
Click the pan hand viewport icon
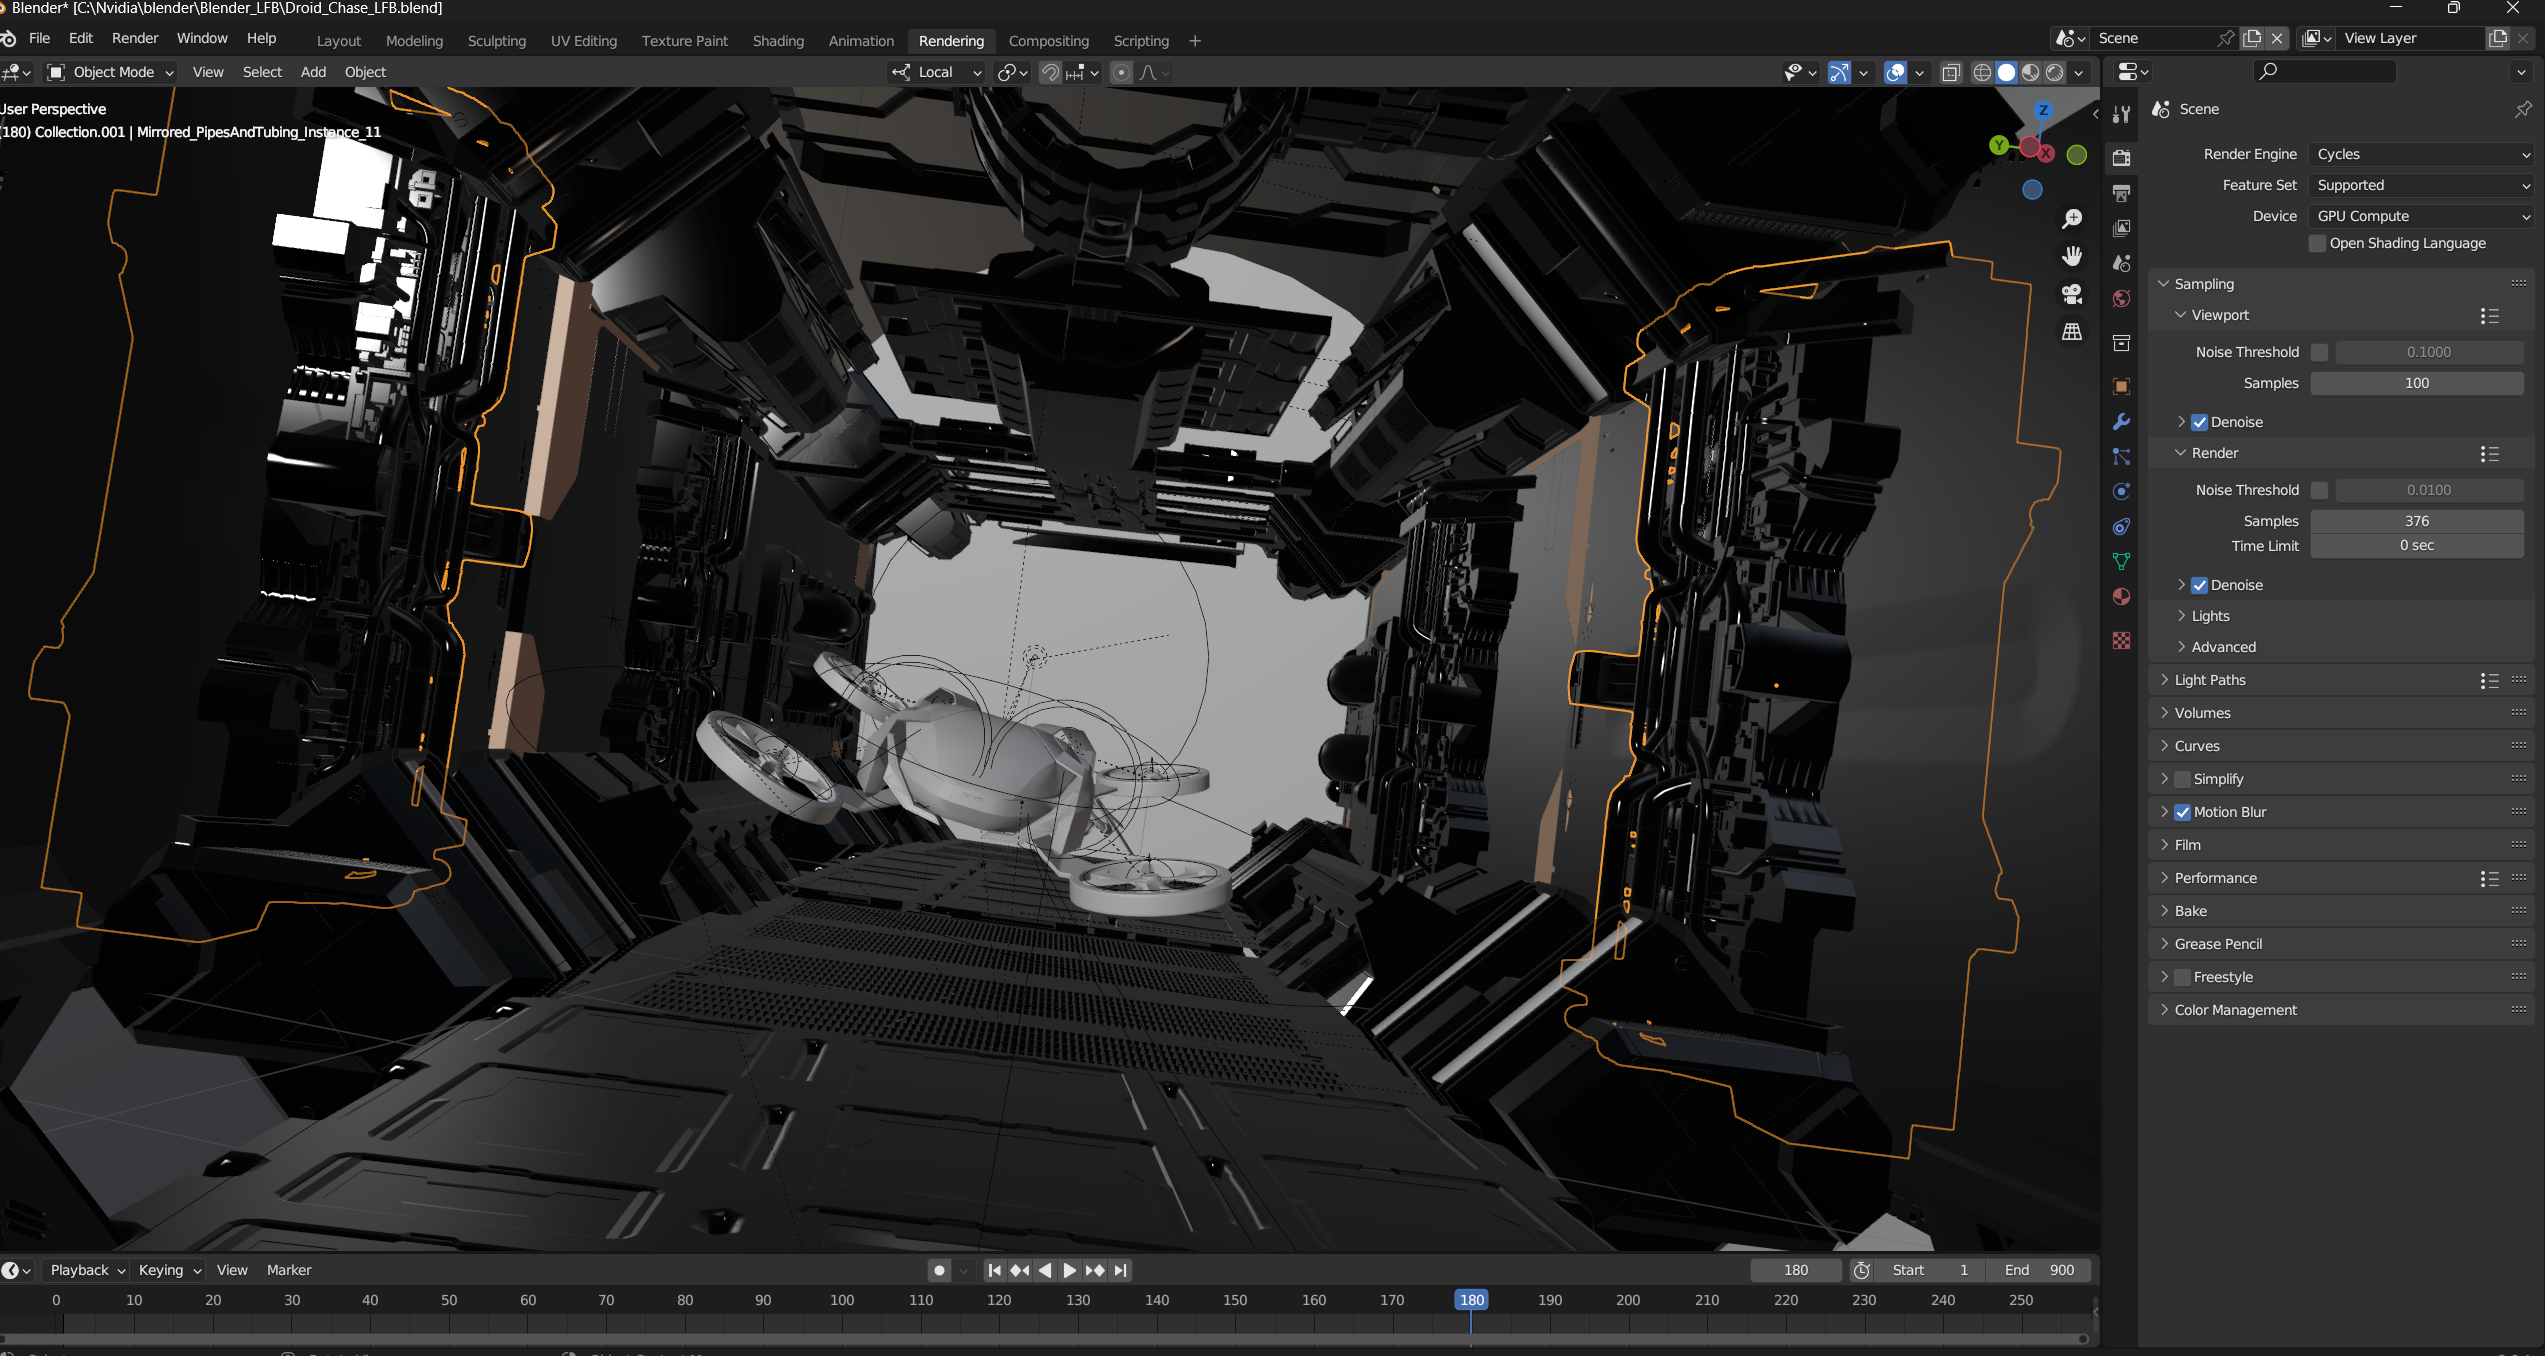2072,257
